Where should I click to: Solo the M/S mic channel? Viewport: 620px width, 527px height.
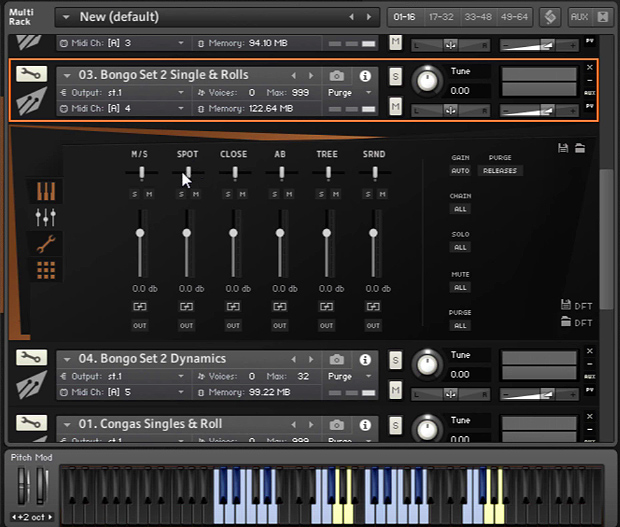point(135,194)
